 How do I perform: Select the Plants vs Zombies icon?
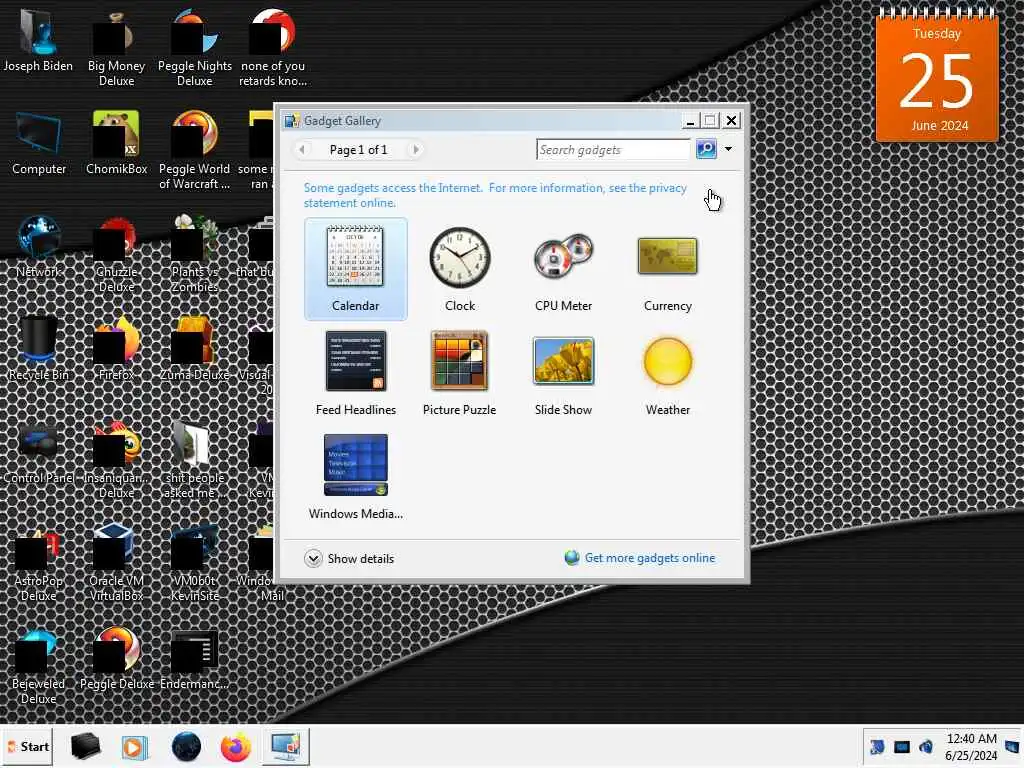pos(195,255)
